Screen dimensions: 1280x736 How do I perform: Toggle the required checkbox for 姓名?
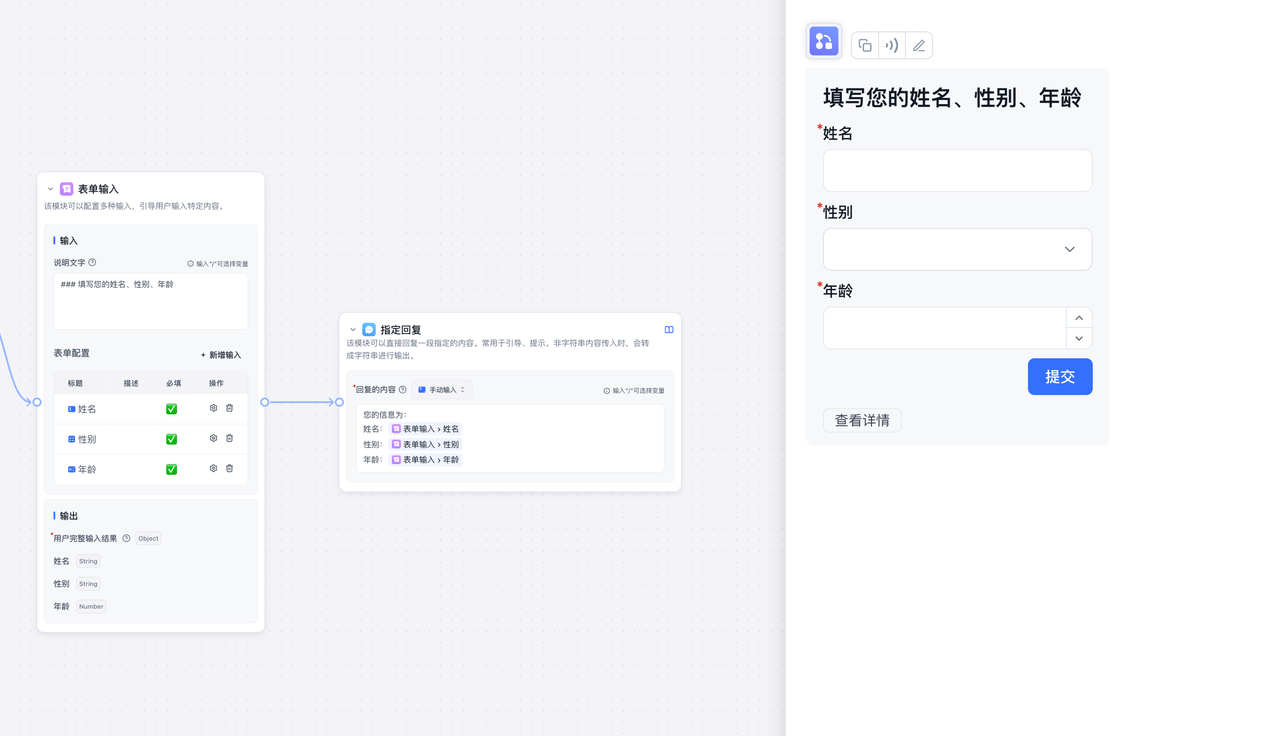(x=171, y=409)
